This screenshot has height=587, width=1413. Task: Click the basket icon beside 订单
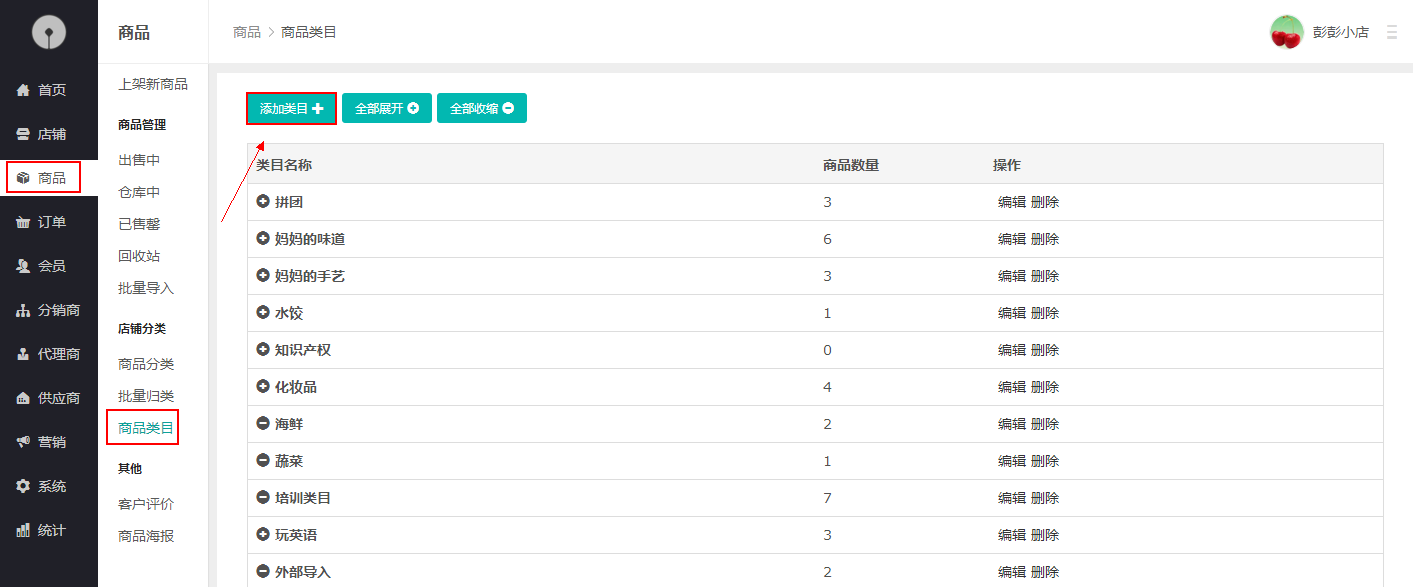click(x=23, y=222)
